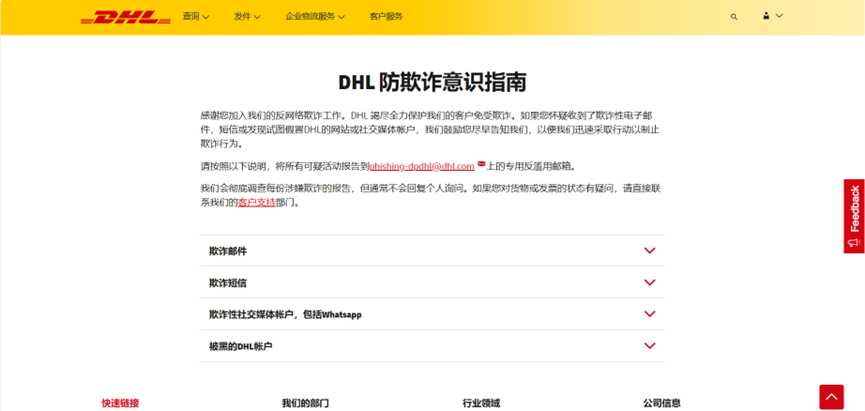Expand 欺诈性社交媒体帐户，包括Whatsapp section

(x=432, y=314)
